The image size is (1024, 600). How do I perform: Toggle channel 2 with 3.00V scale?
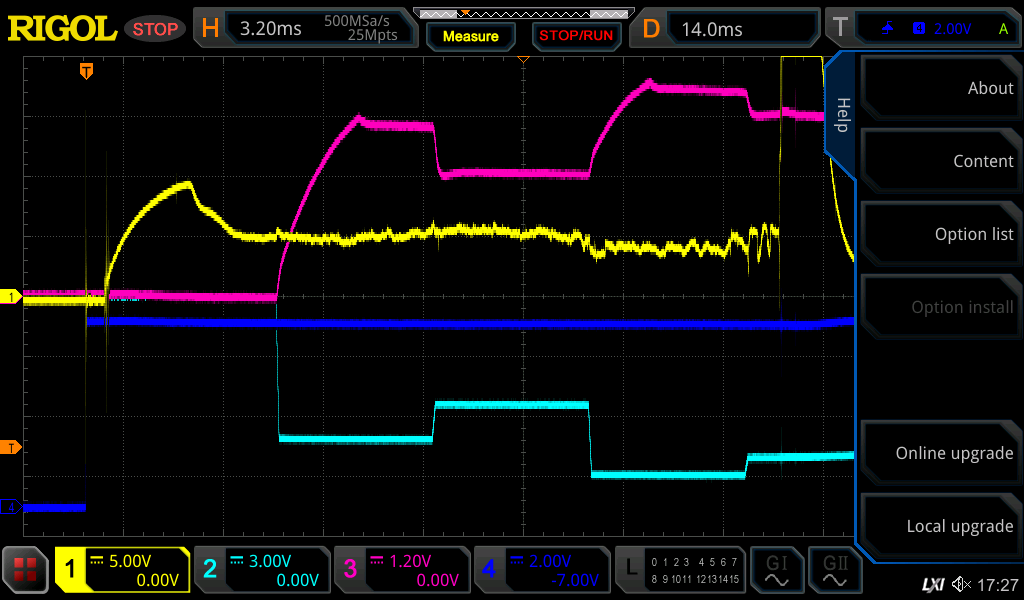coord(261,570)
